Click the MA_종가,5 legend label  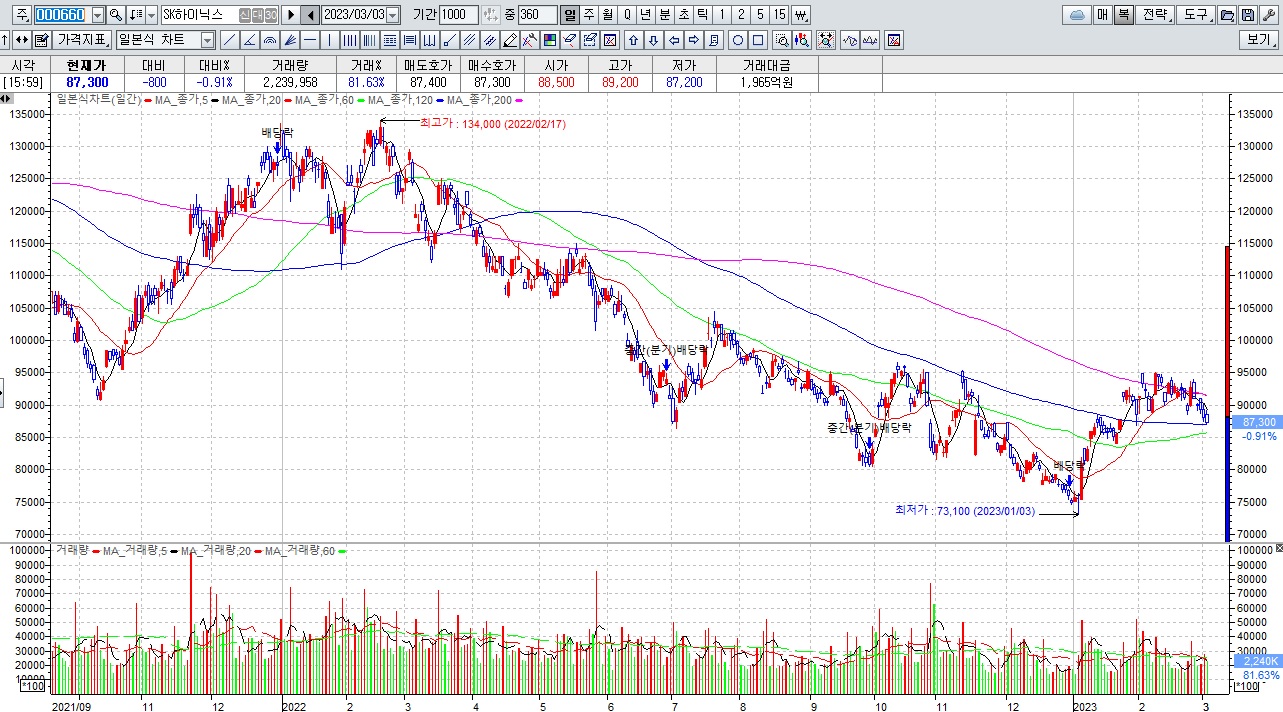point(181,100)
